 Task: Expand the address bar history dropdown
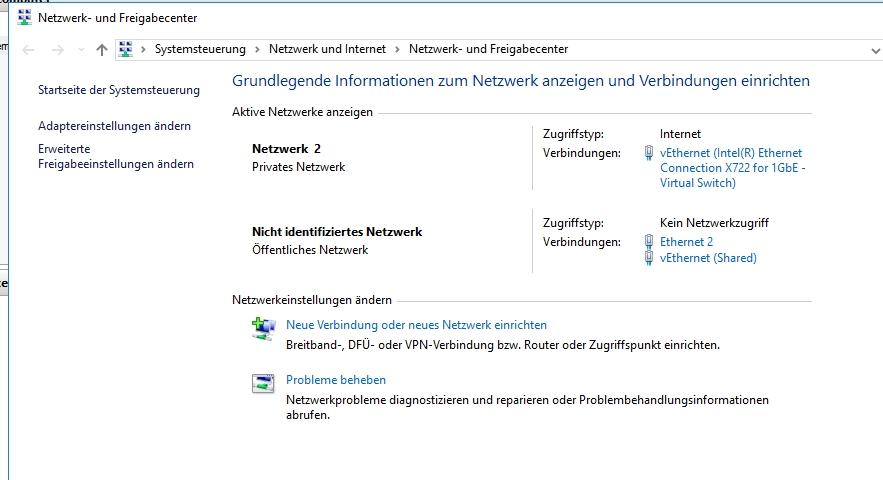point(875,51)
